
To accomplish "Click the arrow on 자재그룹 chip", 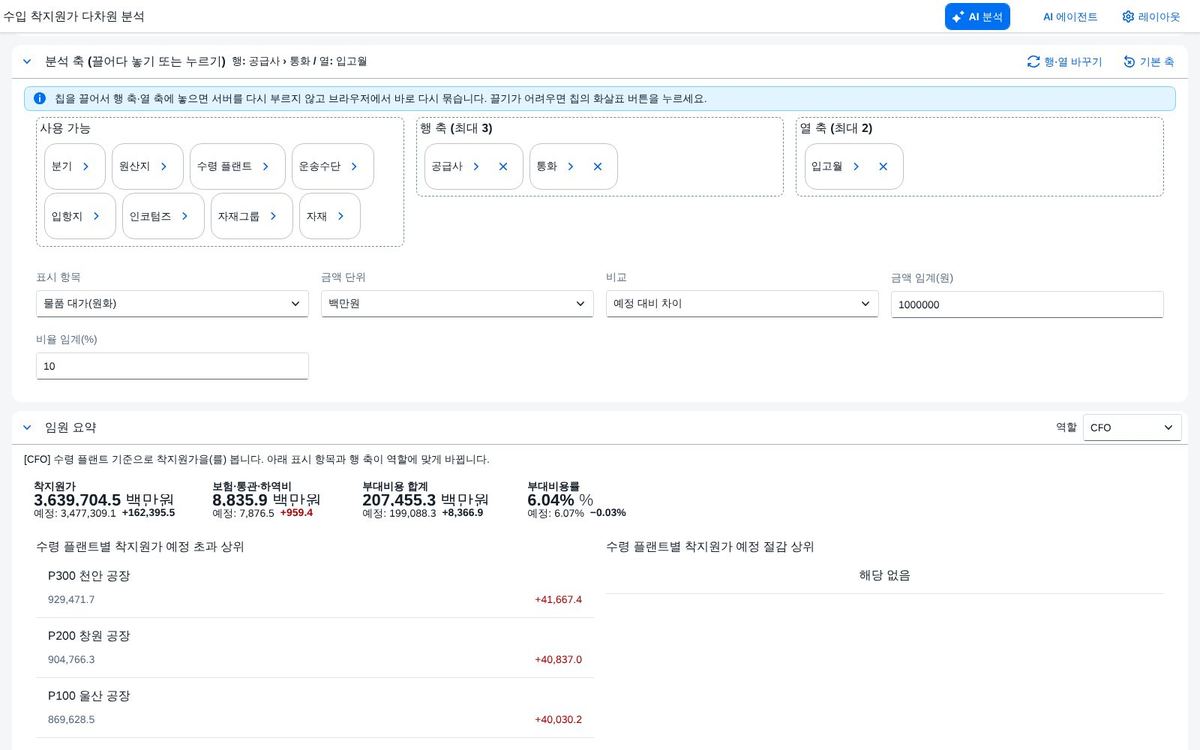I will tap(273, 216).
